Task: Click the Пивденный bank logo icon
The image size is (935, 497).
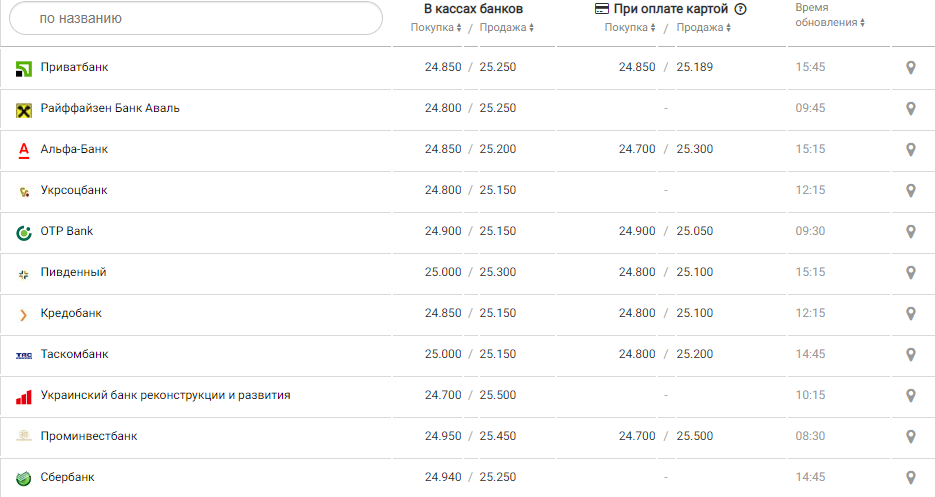Action: point(25,273)
